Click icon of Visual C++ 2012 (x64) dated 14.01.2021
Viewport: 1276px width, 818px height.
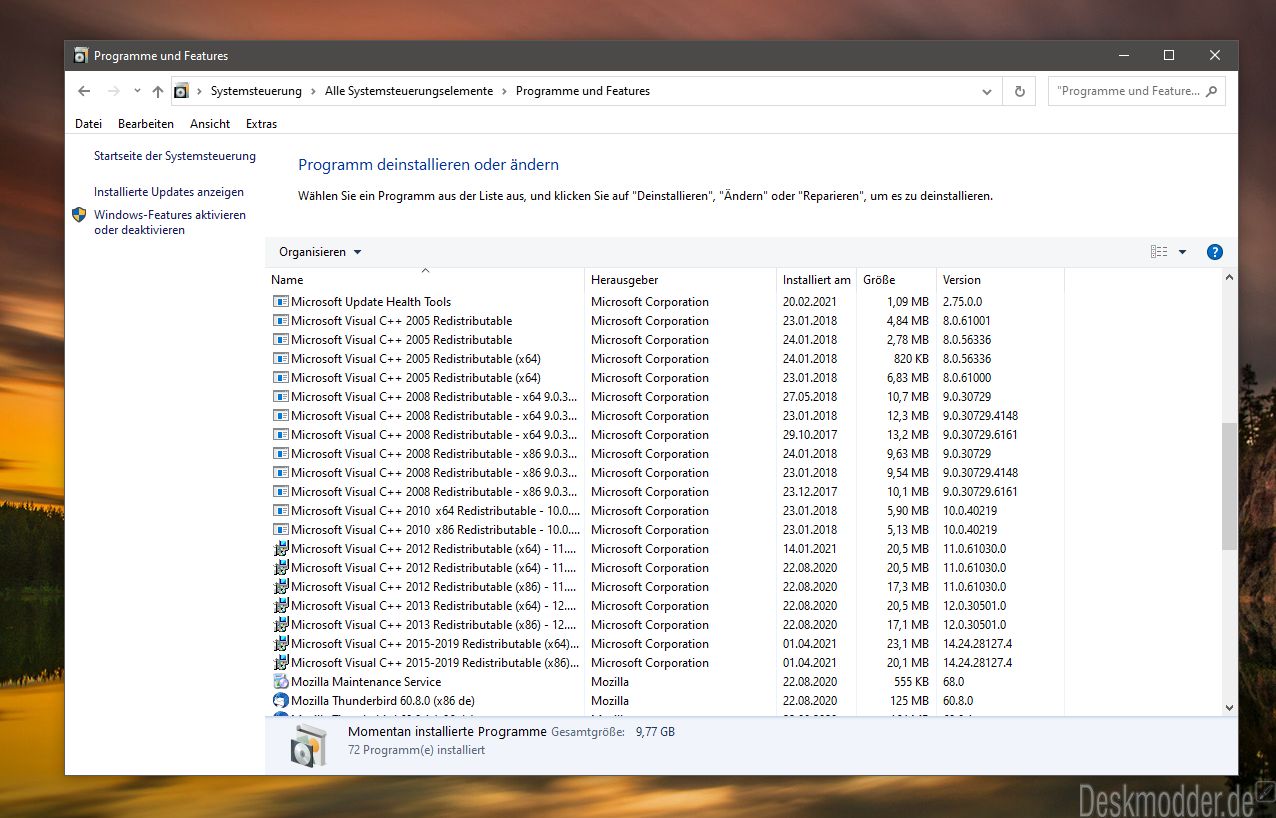coord(281,549)
